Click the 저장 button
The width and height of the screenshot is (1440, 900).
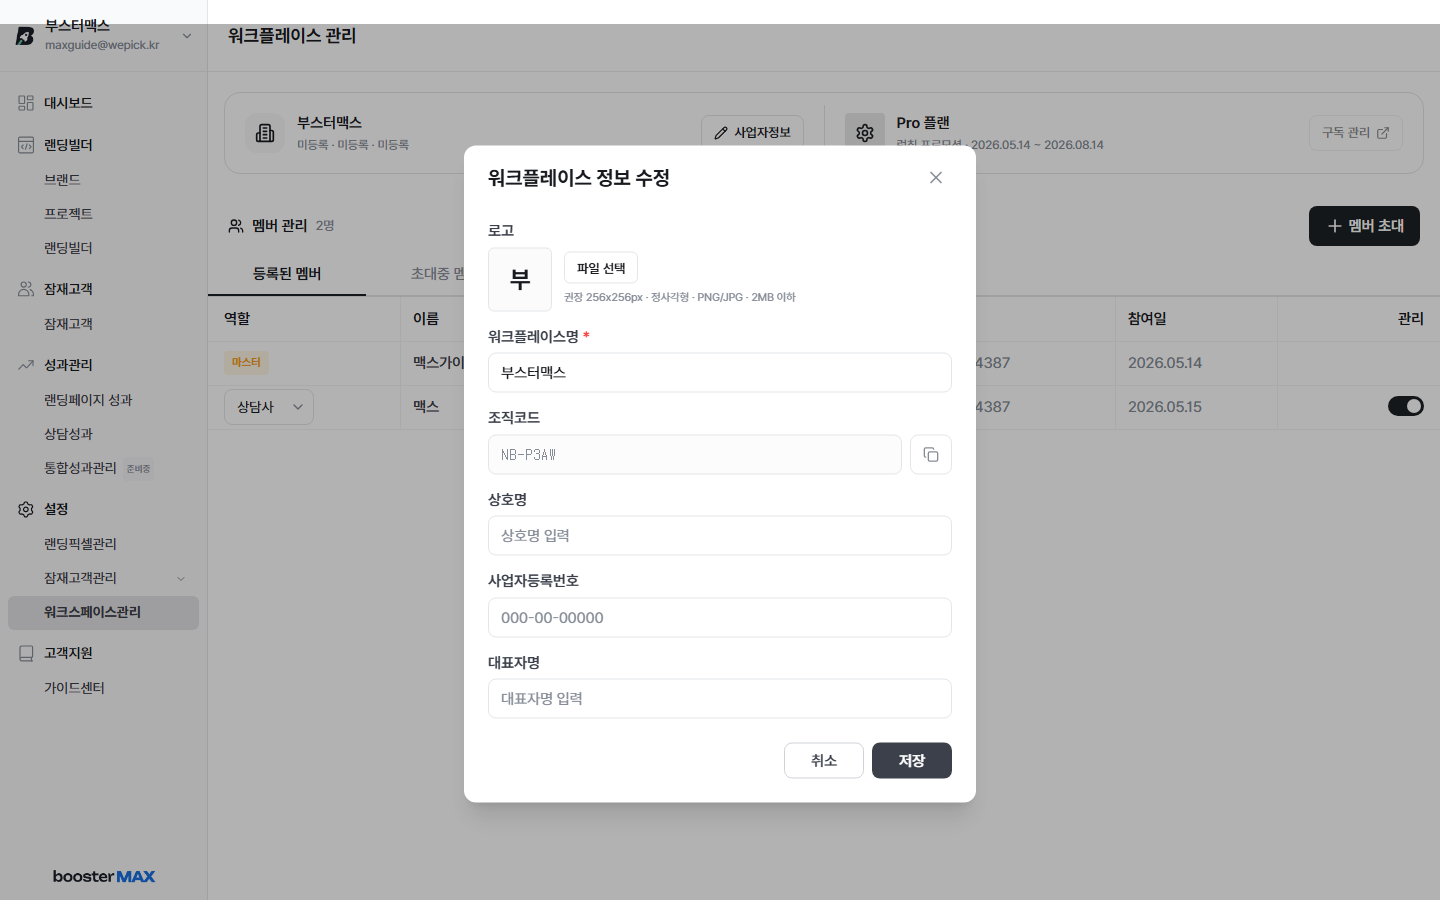912,761
